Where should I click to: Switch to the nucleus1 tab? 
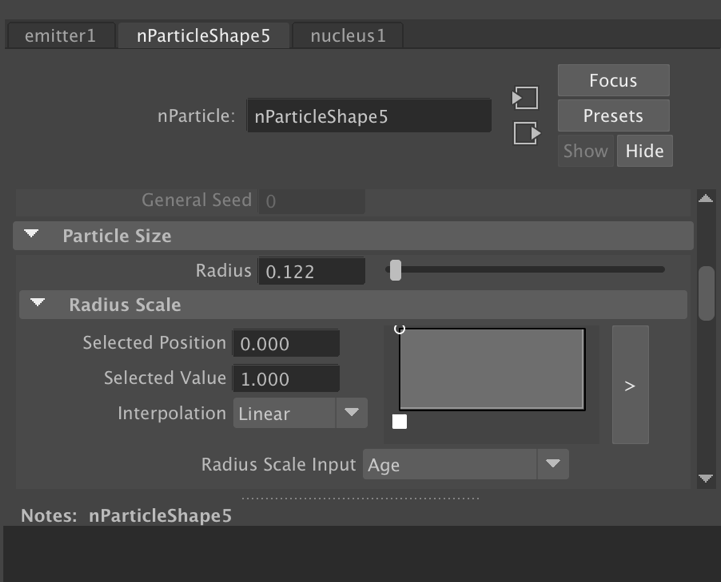tap(348, 35)
